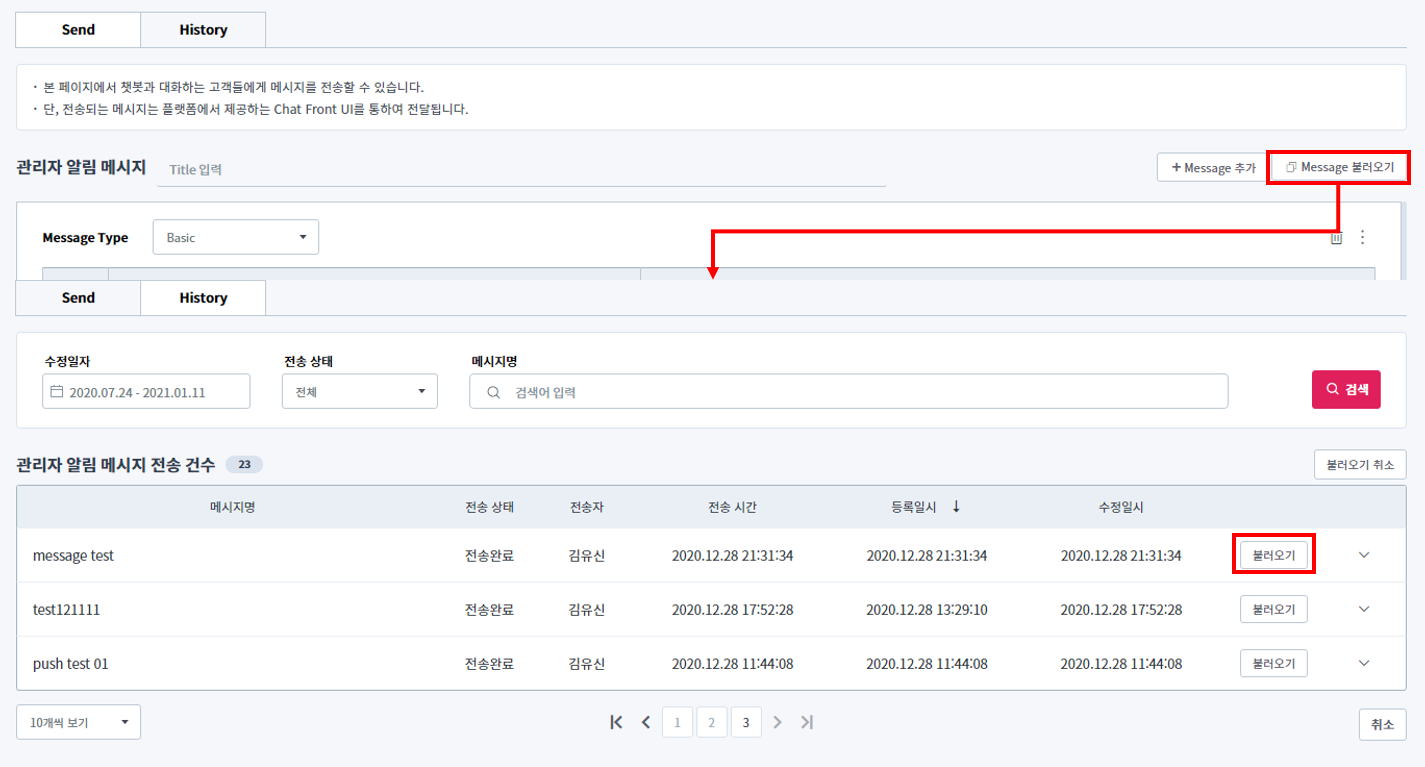
Task: Click the red 검색 search button
Action: (x=1346, y=389)
